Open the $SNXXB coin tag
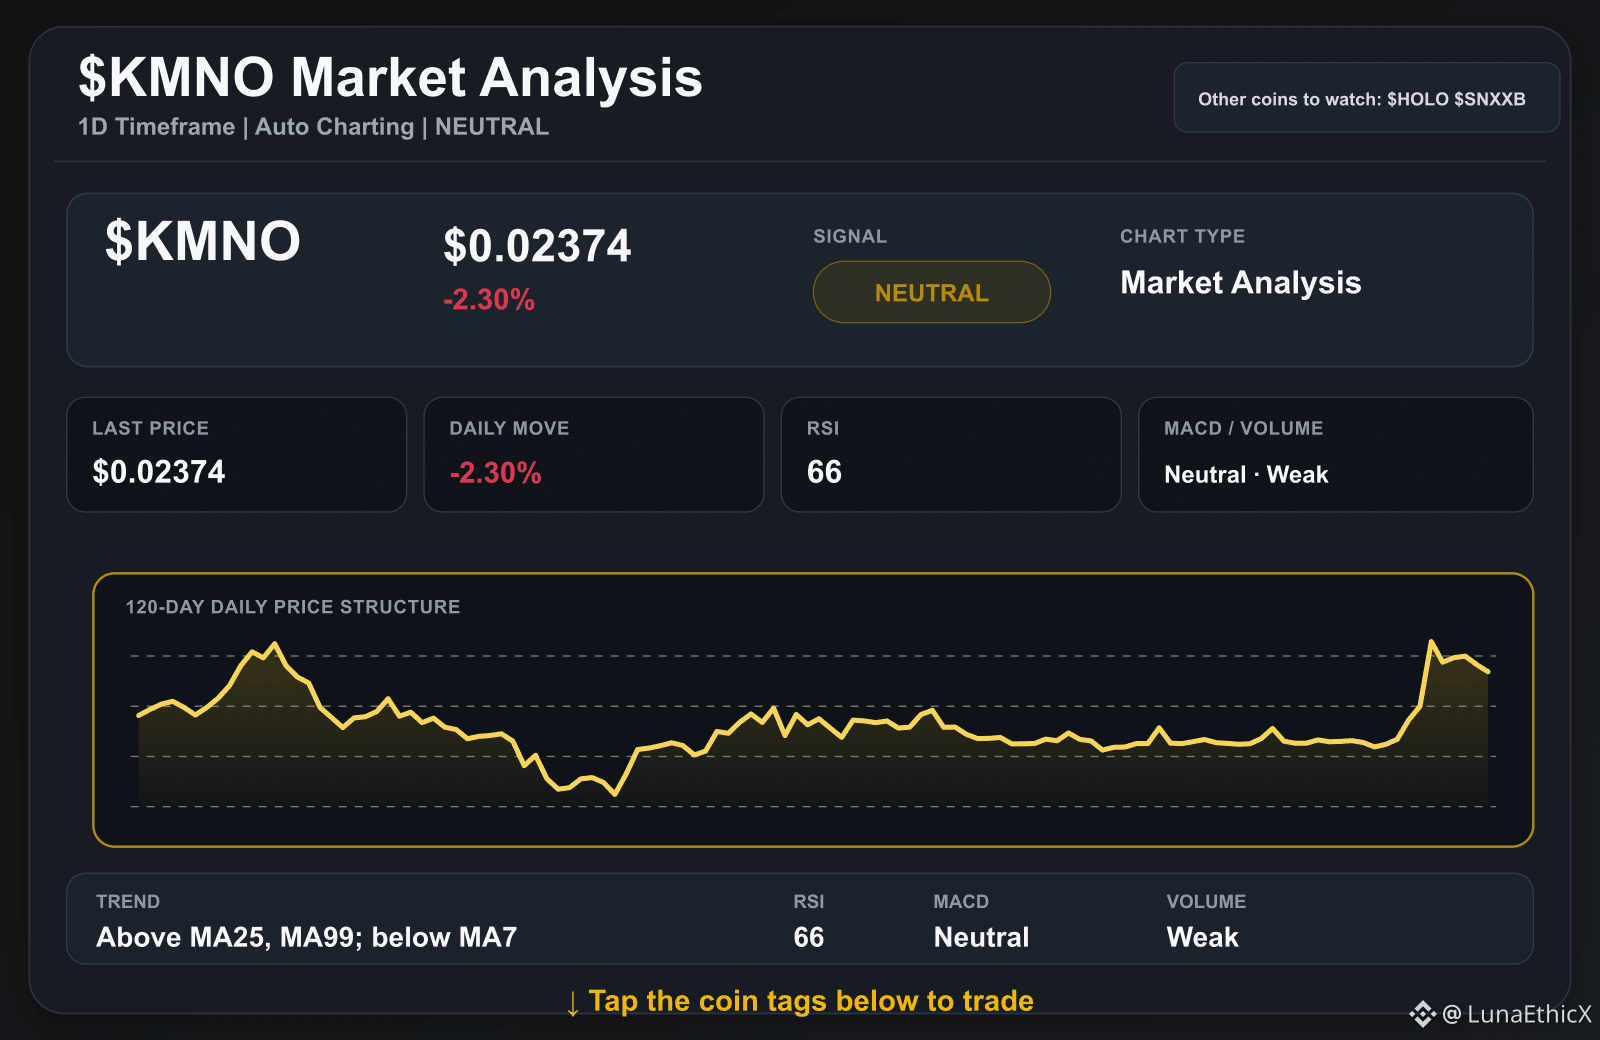This screenshot has height=1040, width=1600. coord(1490,99)
